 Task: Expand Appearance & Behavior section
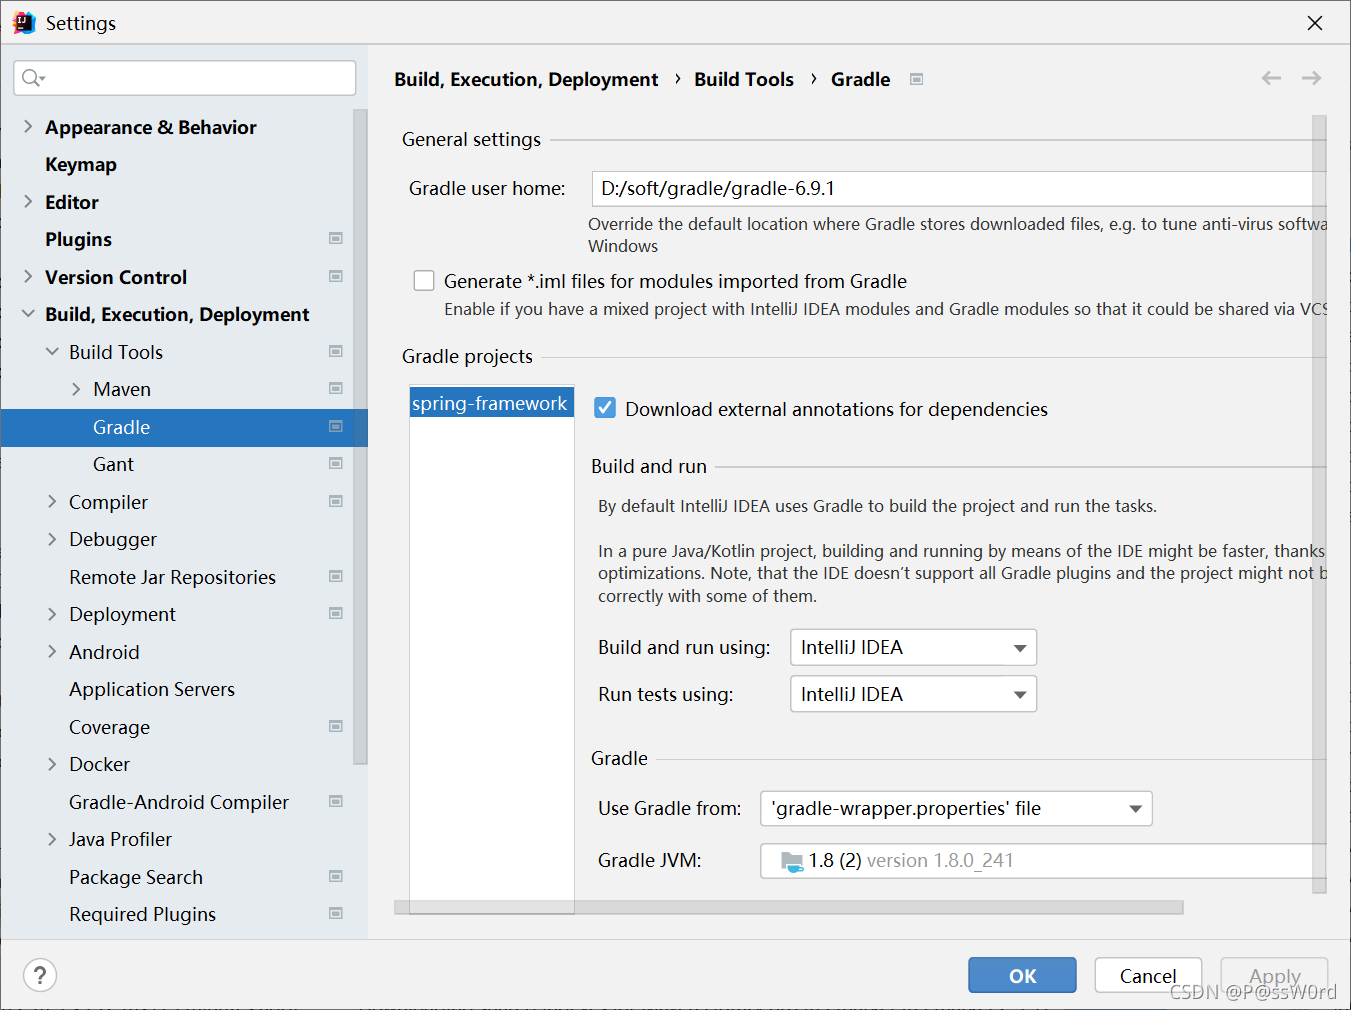[x=28, y=127]
